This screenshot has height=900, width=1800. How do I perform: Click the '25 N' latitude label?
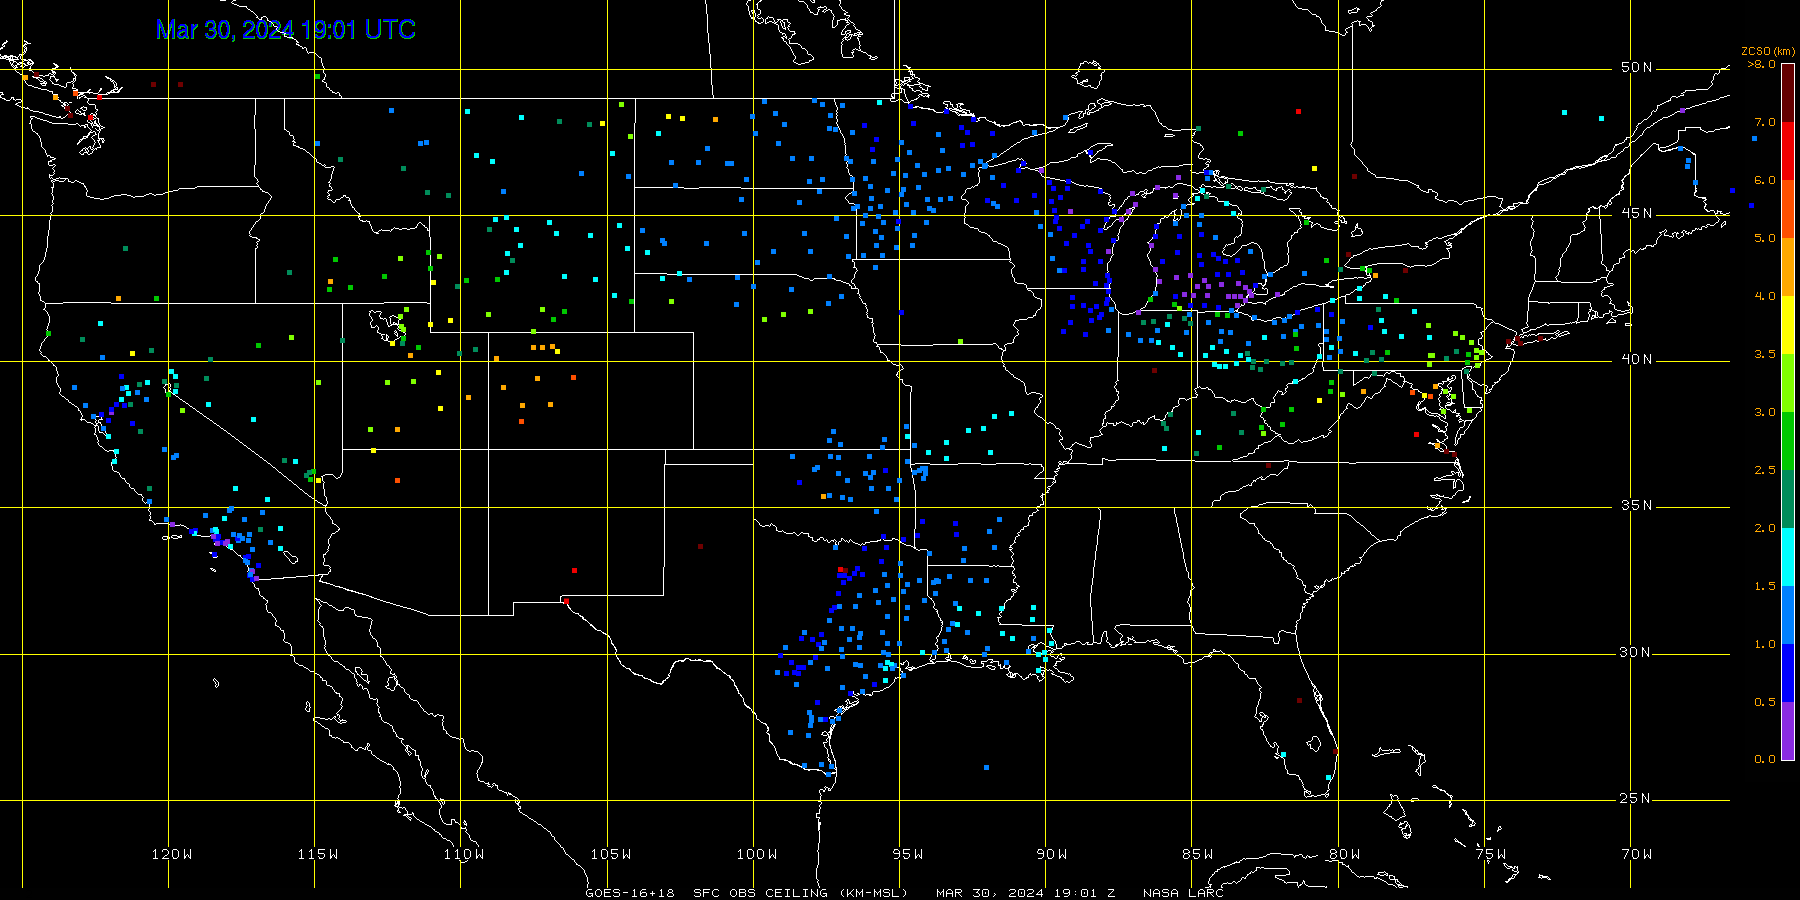pos(1637,798)
